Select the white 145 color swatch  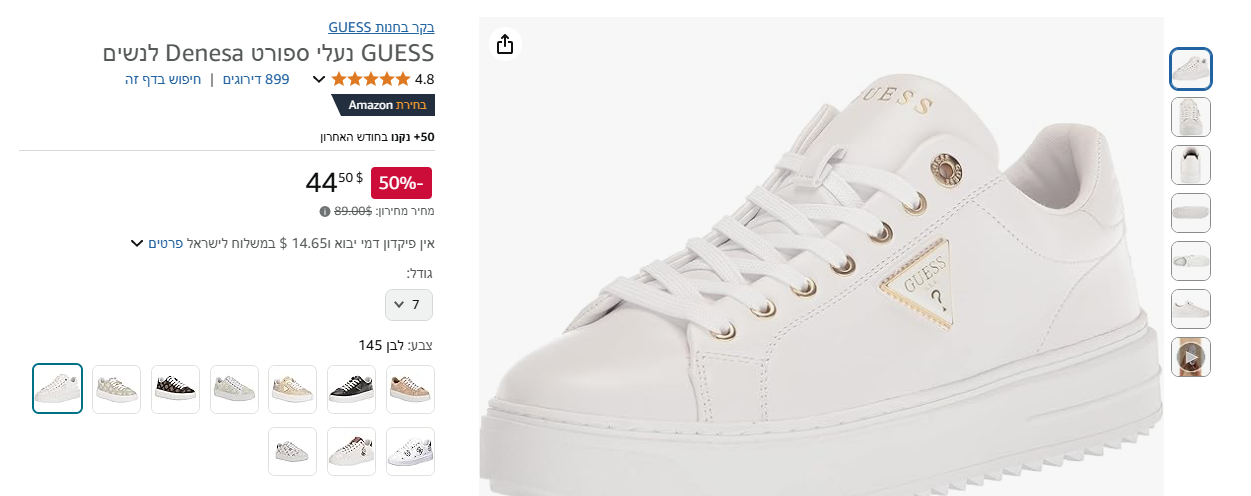coord(57,389)
